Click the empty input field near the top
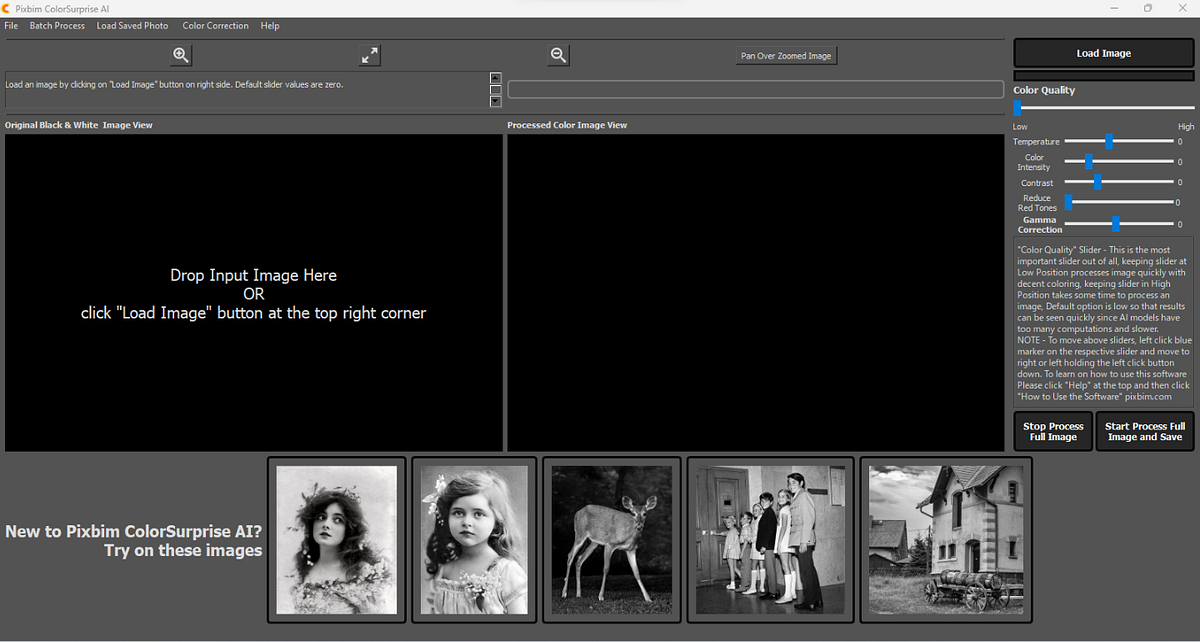This screenshot has width=1200, height=642. click(756, 89)
